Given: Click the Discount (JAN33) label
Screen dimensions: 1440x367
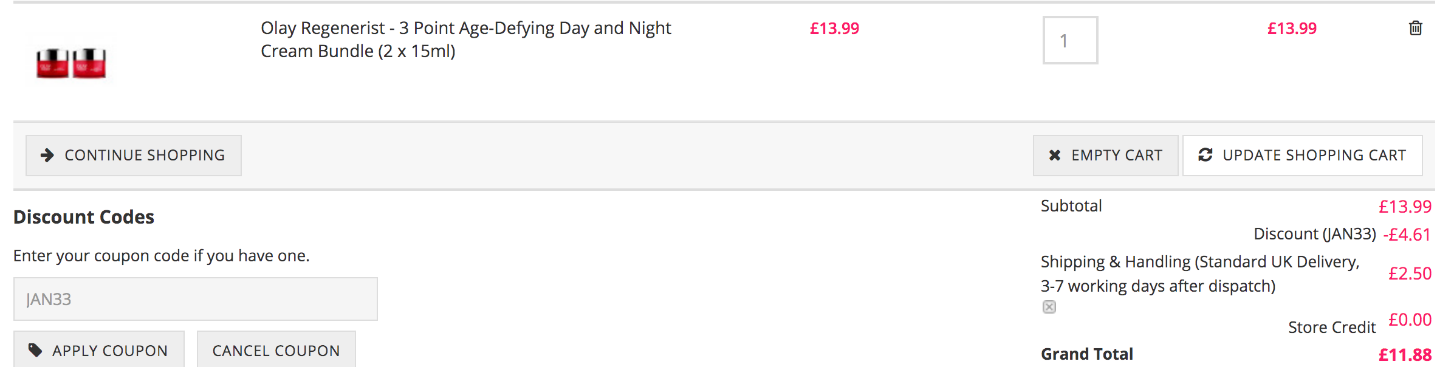Looking at the screenshot, I should 1315,234.
